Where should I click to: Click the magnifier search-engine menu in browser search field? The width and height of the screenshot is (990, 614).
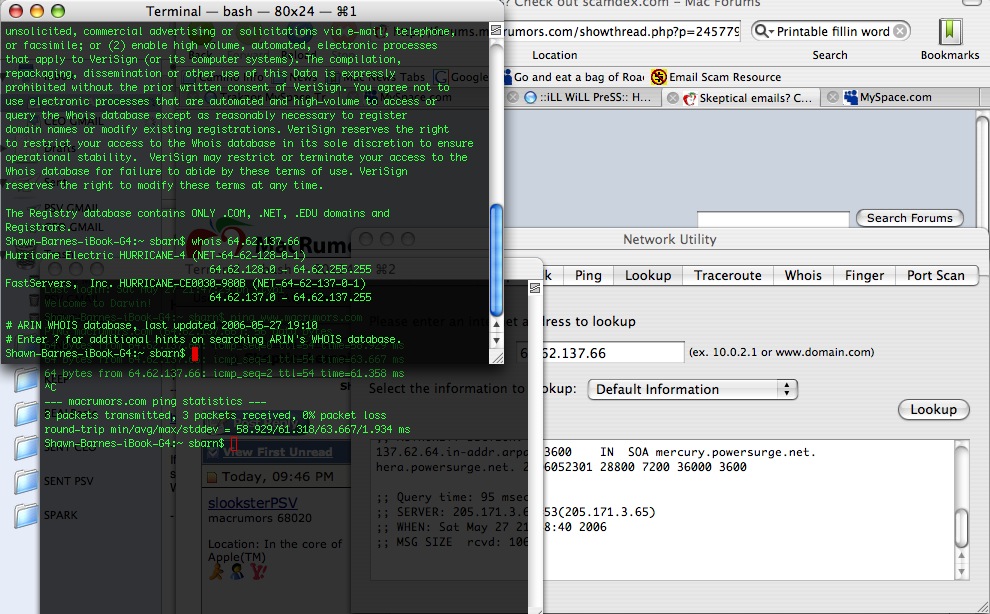764,31
